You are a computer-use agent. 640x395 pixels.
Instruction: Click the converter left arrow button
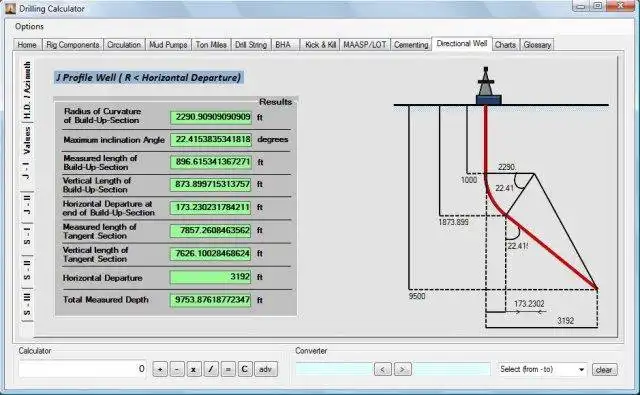(383, 369)
